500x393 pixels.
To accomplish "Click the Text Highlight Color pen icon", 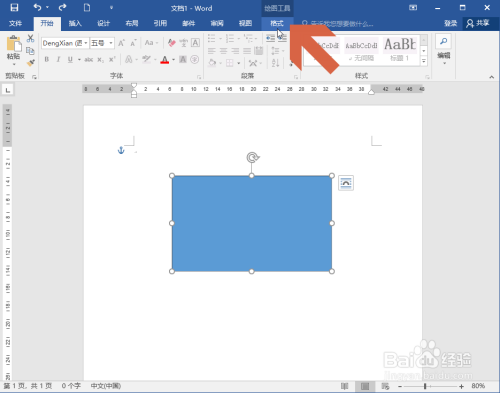I will 146,60.
